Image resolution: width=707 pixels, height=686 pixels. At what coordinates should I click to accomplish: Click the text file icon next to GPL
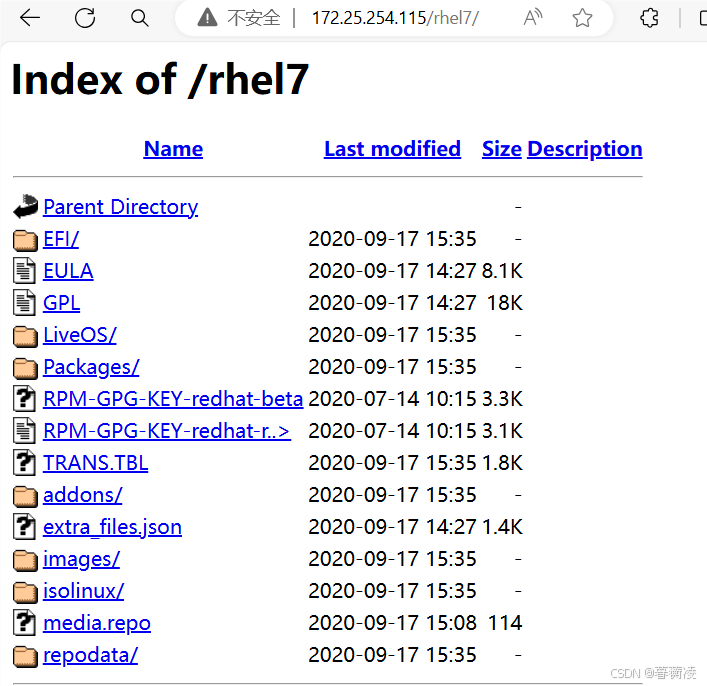tap(24, 303)
